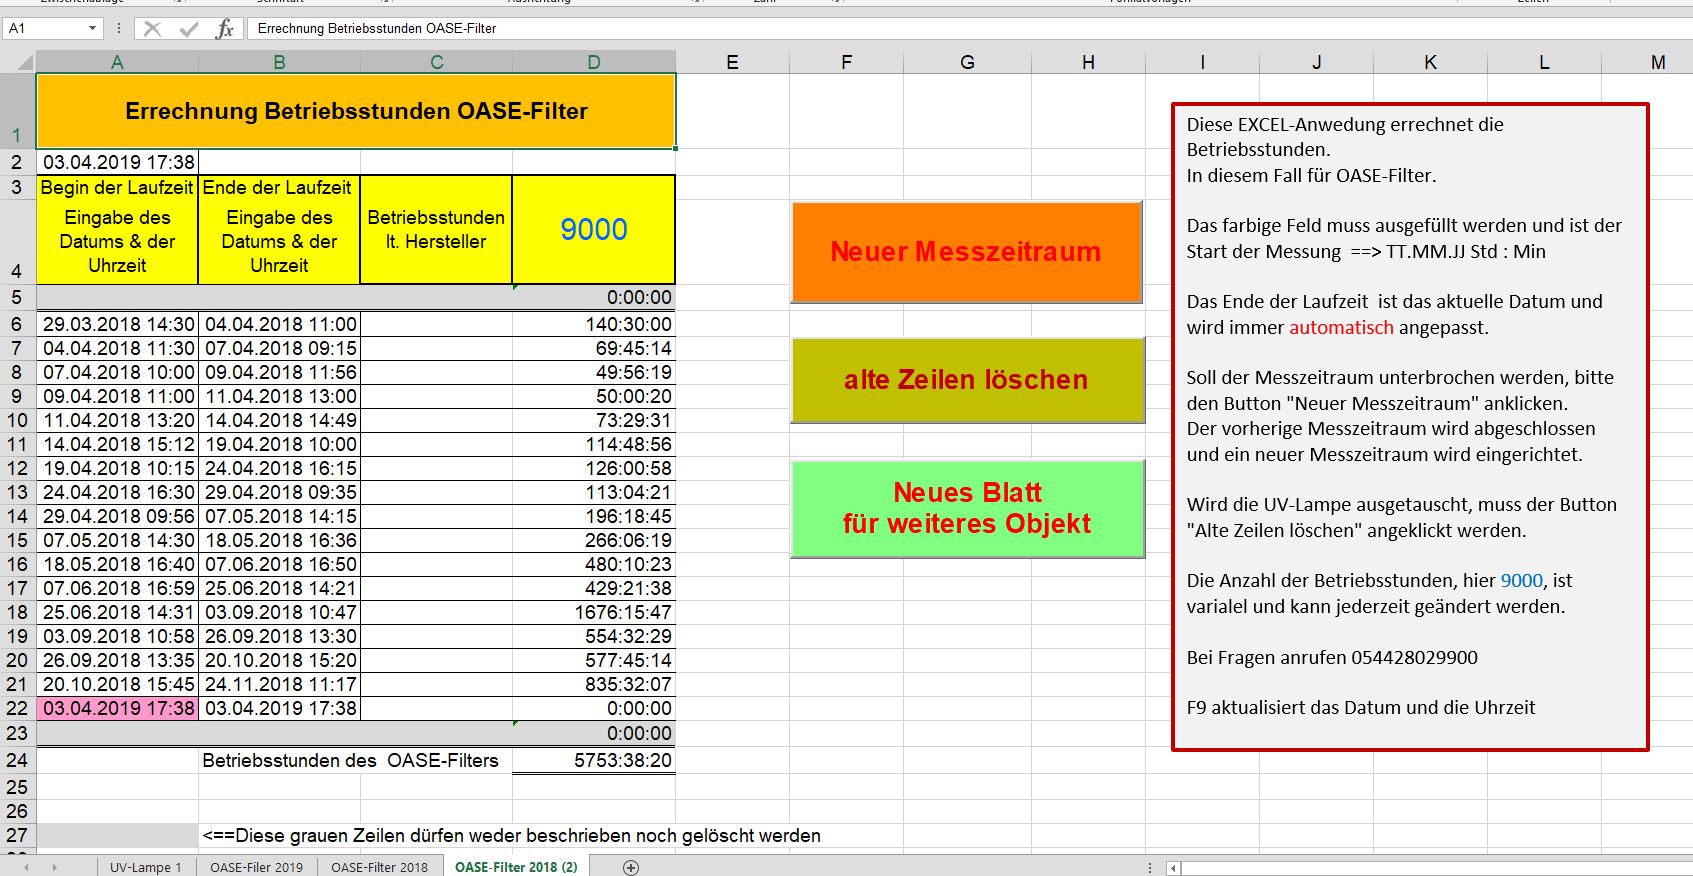Click the formula bar options dots
Viewport: 1693px width, 876px height.
coord(118,28)
